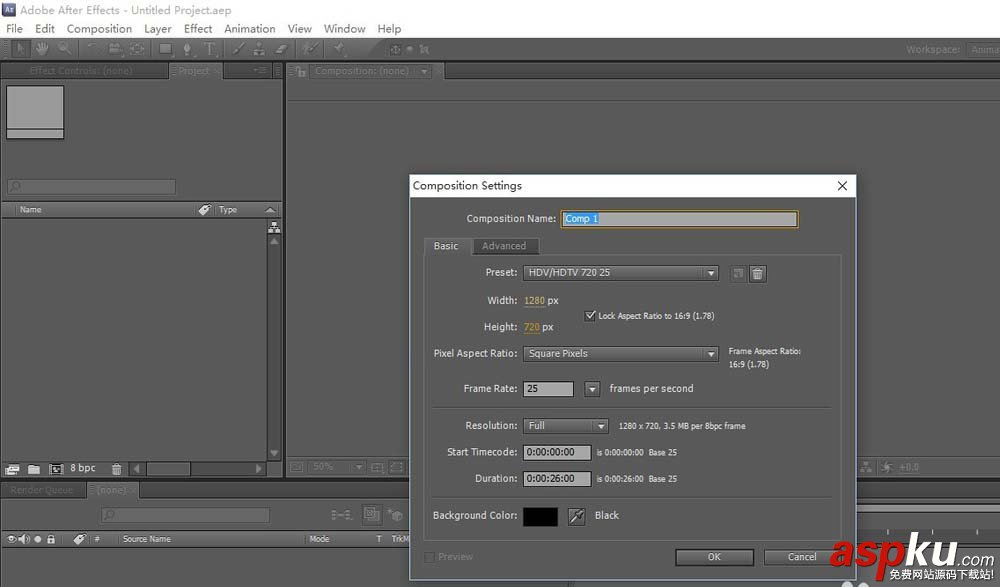Click the Duration timecode field
The height and width of the screenshot is (587, 1000).
pyautogui.click(x=557, y=479)
